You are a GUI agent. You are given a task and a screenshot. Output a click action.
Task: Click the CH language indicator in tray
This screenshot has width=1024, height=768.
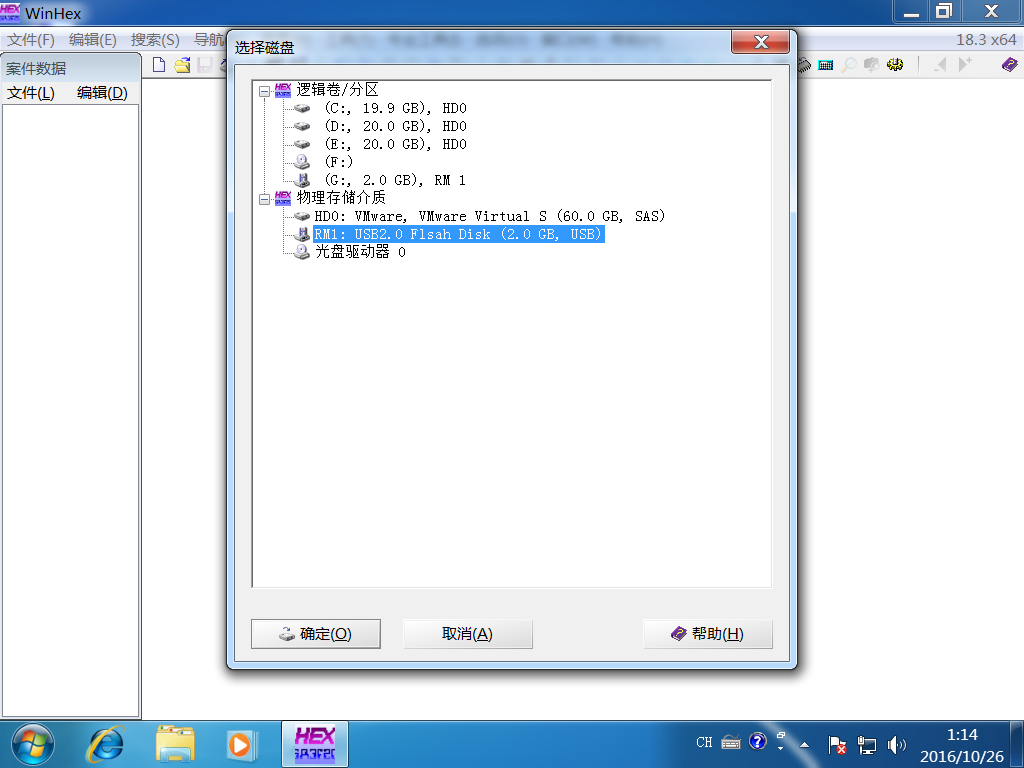[704, 742]
